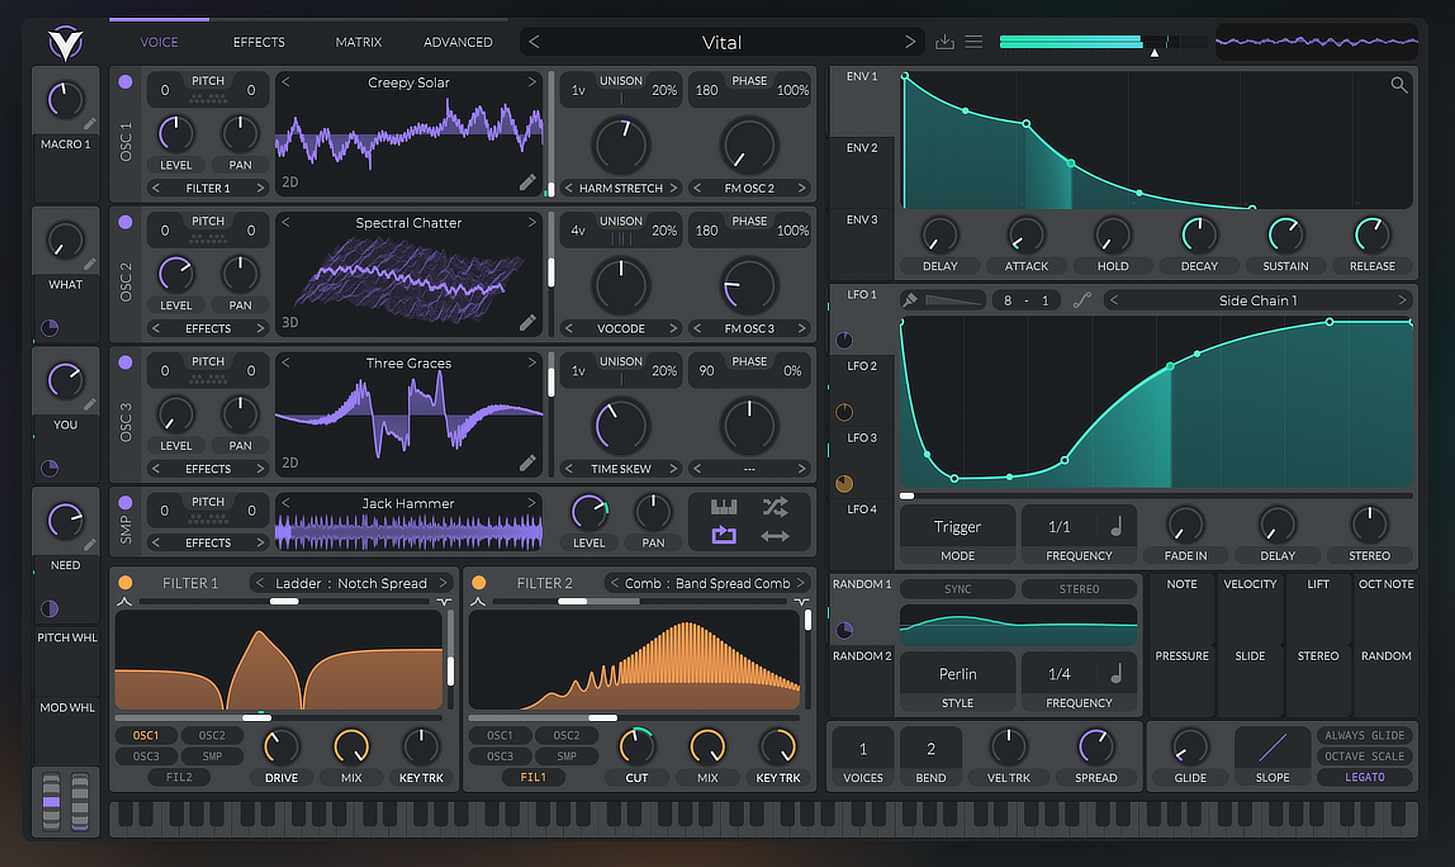
Task: Select the LFO 4 tab
Action: click(862, 509)
